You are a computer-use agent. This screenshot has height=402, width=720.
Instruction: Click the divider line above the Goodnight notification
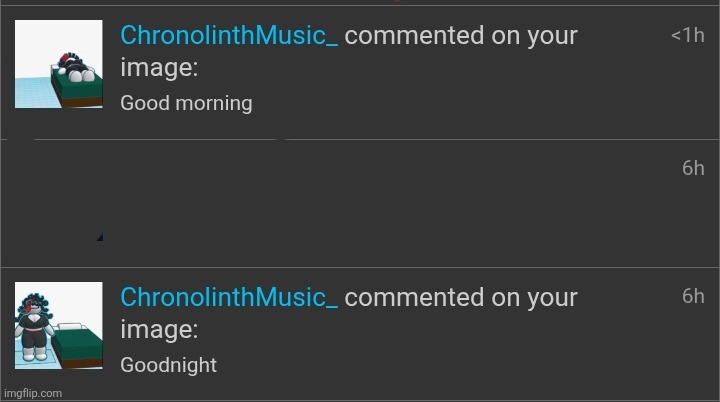(x=360, y=268)
